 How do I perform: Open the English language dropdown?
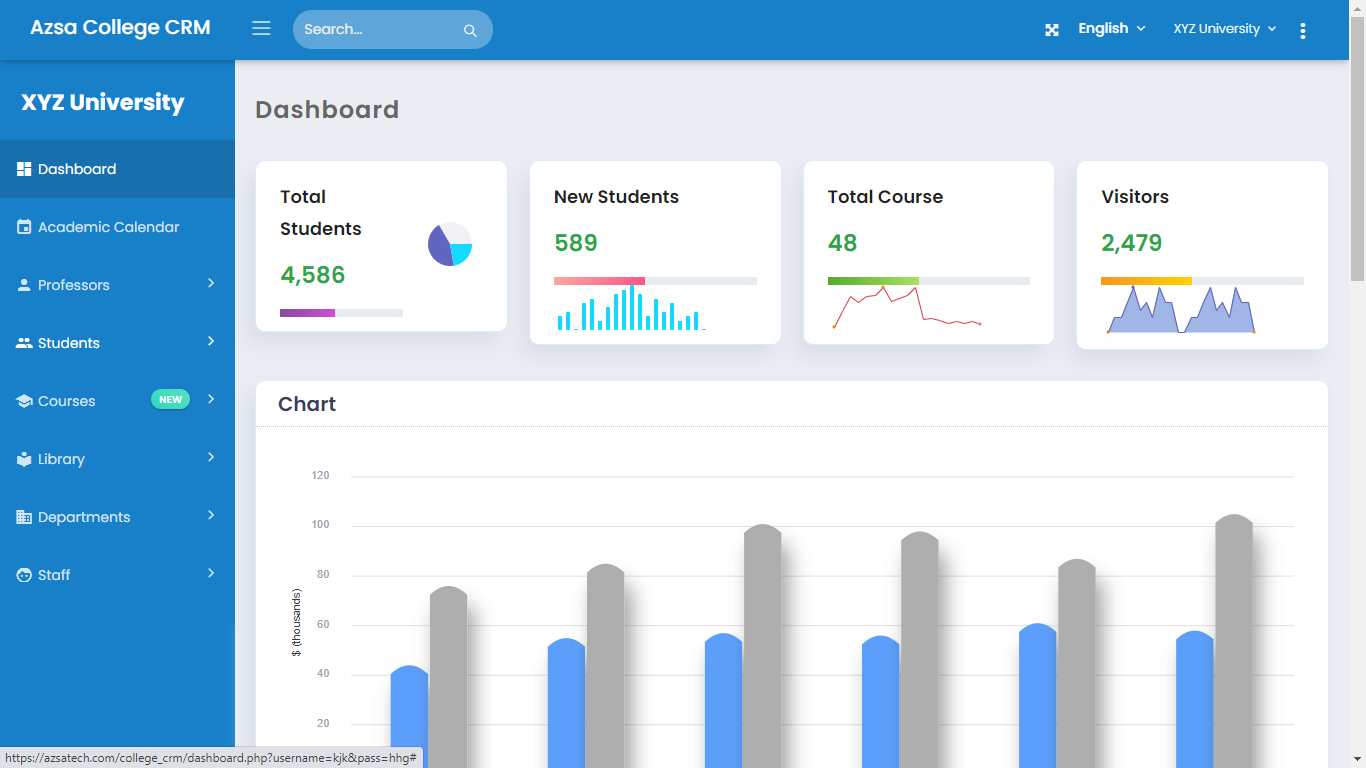[1111, 29]
